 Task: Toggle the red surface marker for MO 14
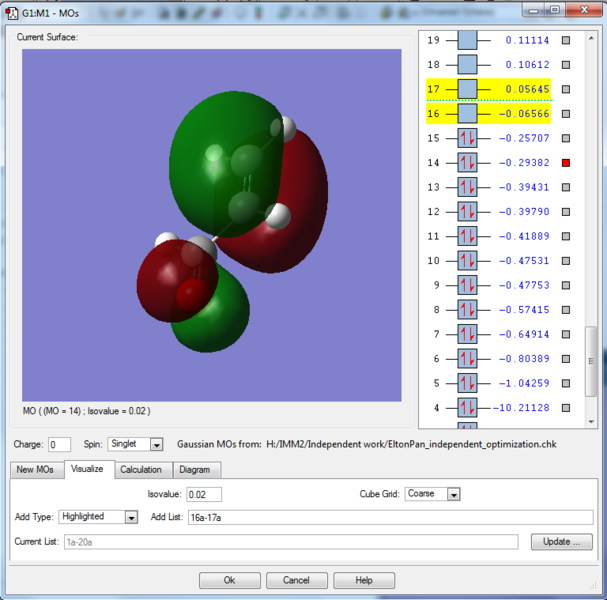[x=566, y=162]
